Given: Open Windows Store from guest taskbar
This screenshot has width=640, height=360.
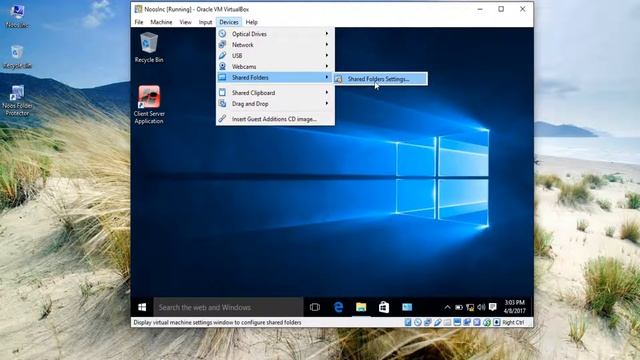Looking at the screenshot, I should point(384,307).
